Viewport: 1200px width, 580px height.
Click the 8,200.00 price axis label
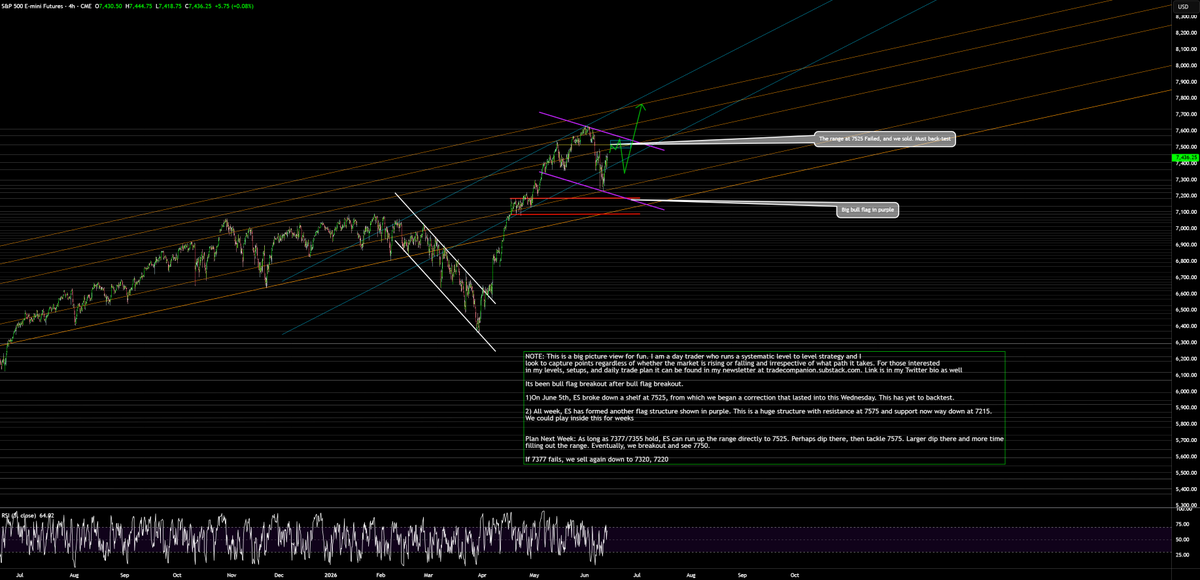[1185, 32]
